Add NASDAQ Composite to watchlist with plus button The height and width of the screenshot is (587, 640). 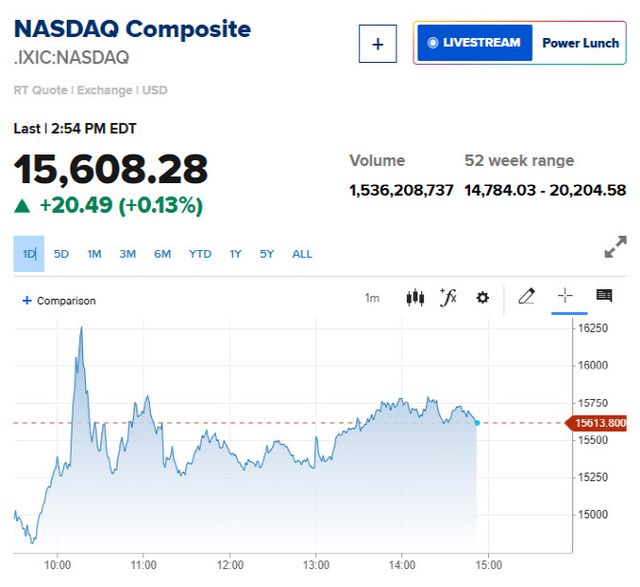[x=378, y=44]
